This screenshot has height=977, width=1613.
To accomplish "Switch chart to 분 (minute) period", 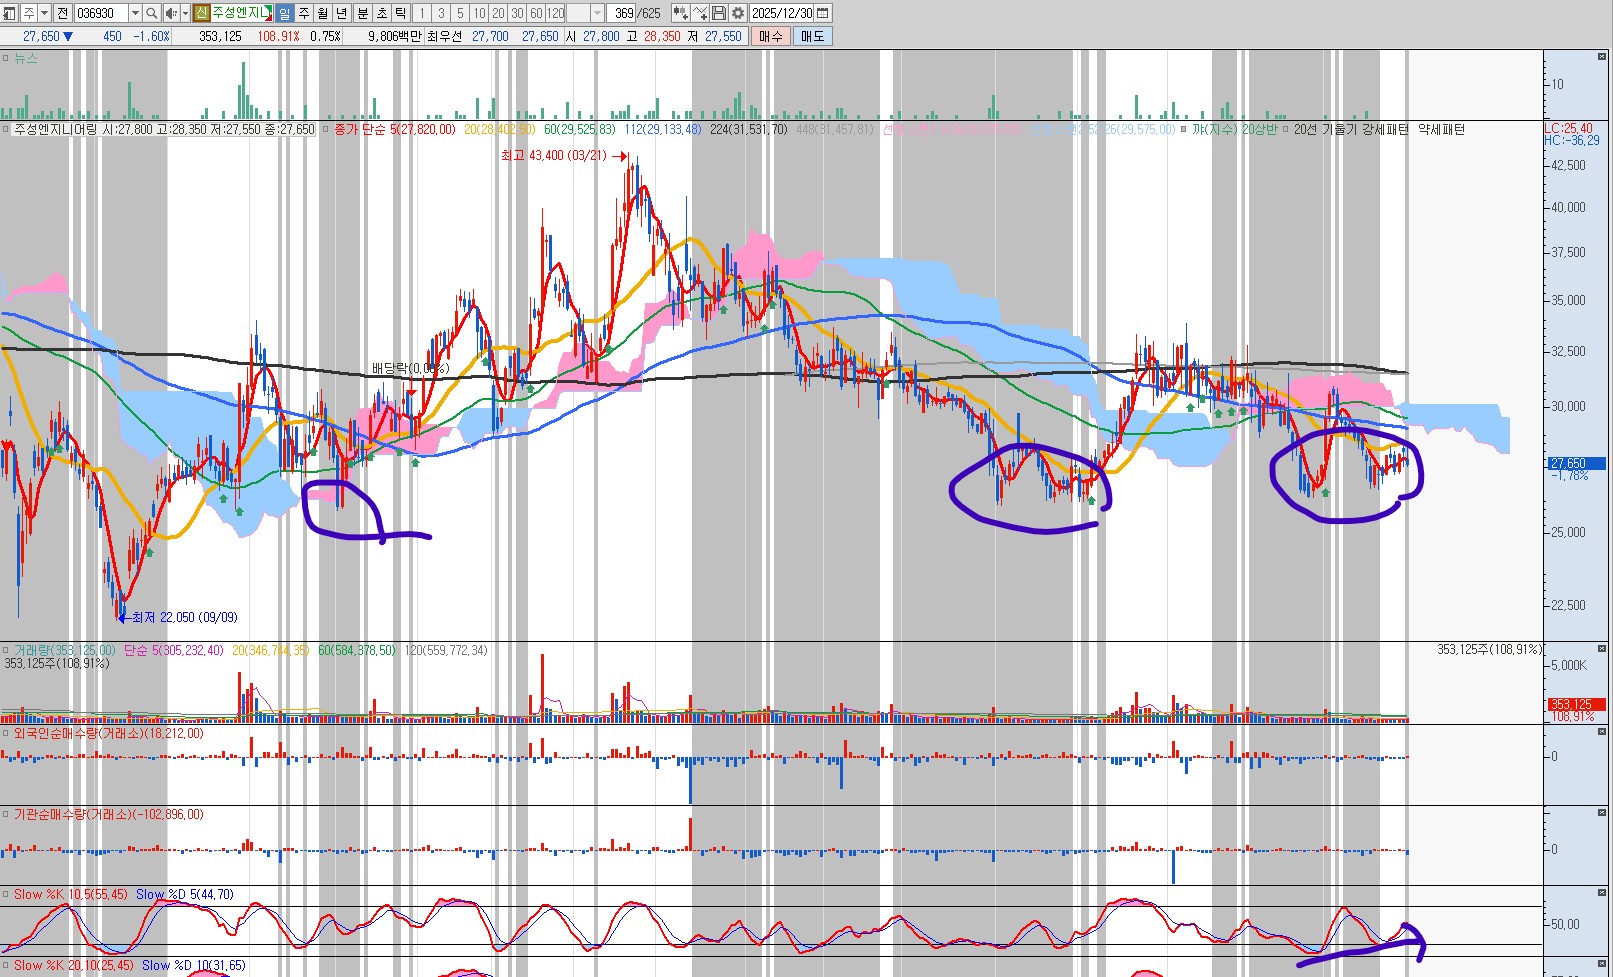I will tap(362, 13).
